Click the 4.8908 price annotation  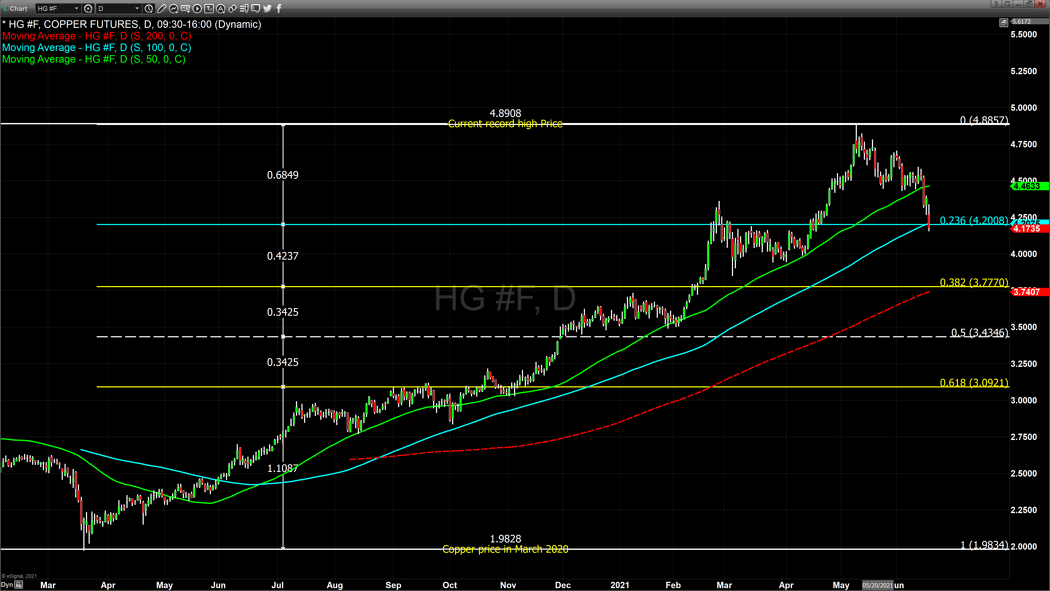(505, 113)
